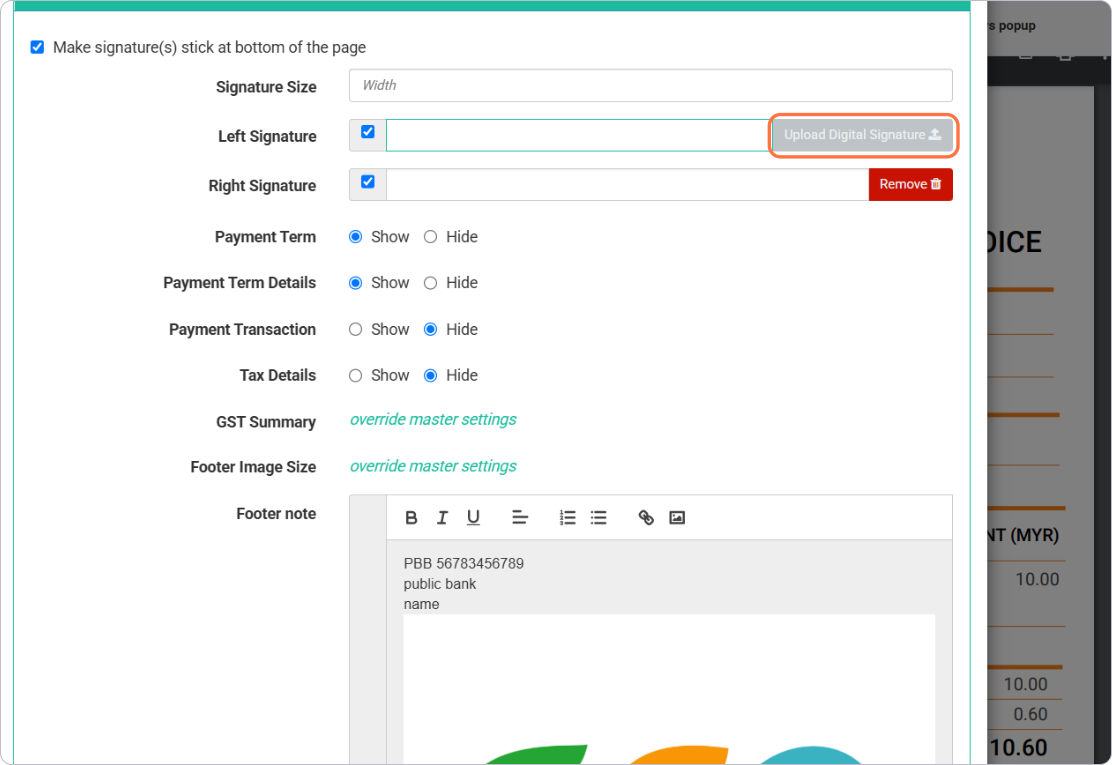Viewport: 1112px width, 765px height.
Task: Select Hide for Payment Term
Action: coord(430,237)
